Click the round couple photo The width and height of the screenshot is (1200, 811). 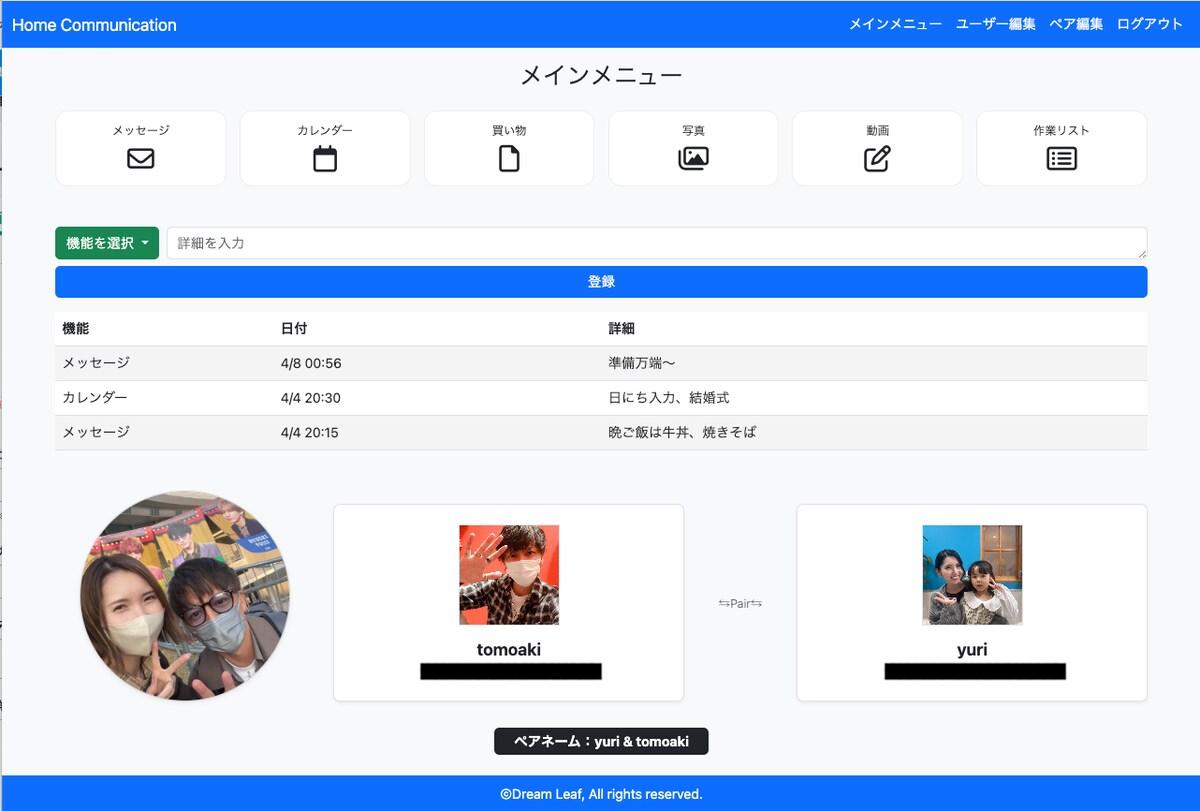[185, 595]
